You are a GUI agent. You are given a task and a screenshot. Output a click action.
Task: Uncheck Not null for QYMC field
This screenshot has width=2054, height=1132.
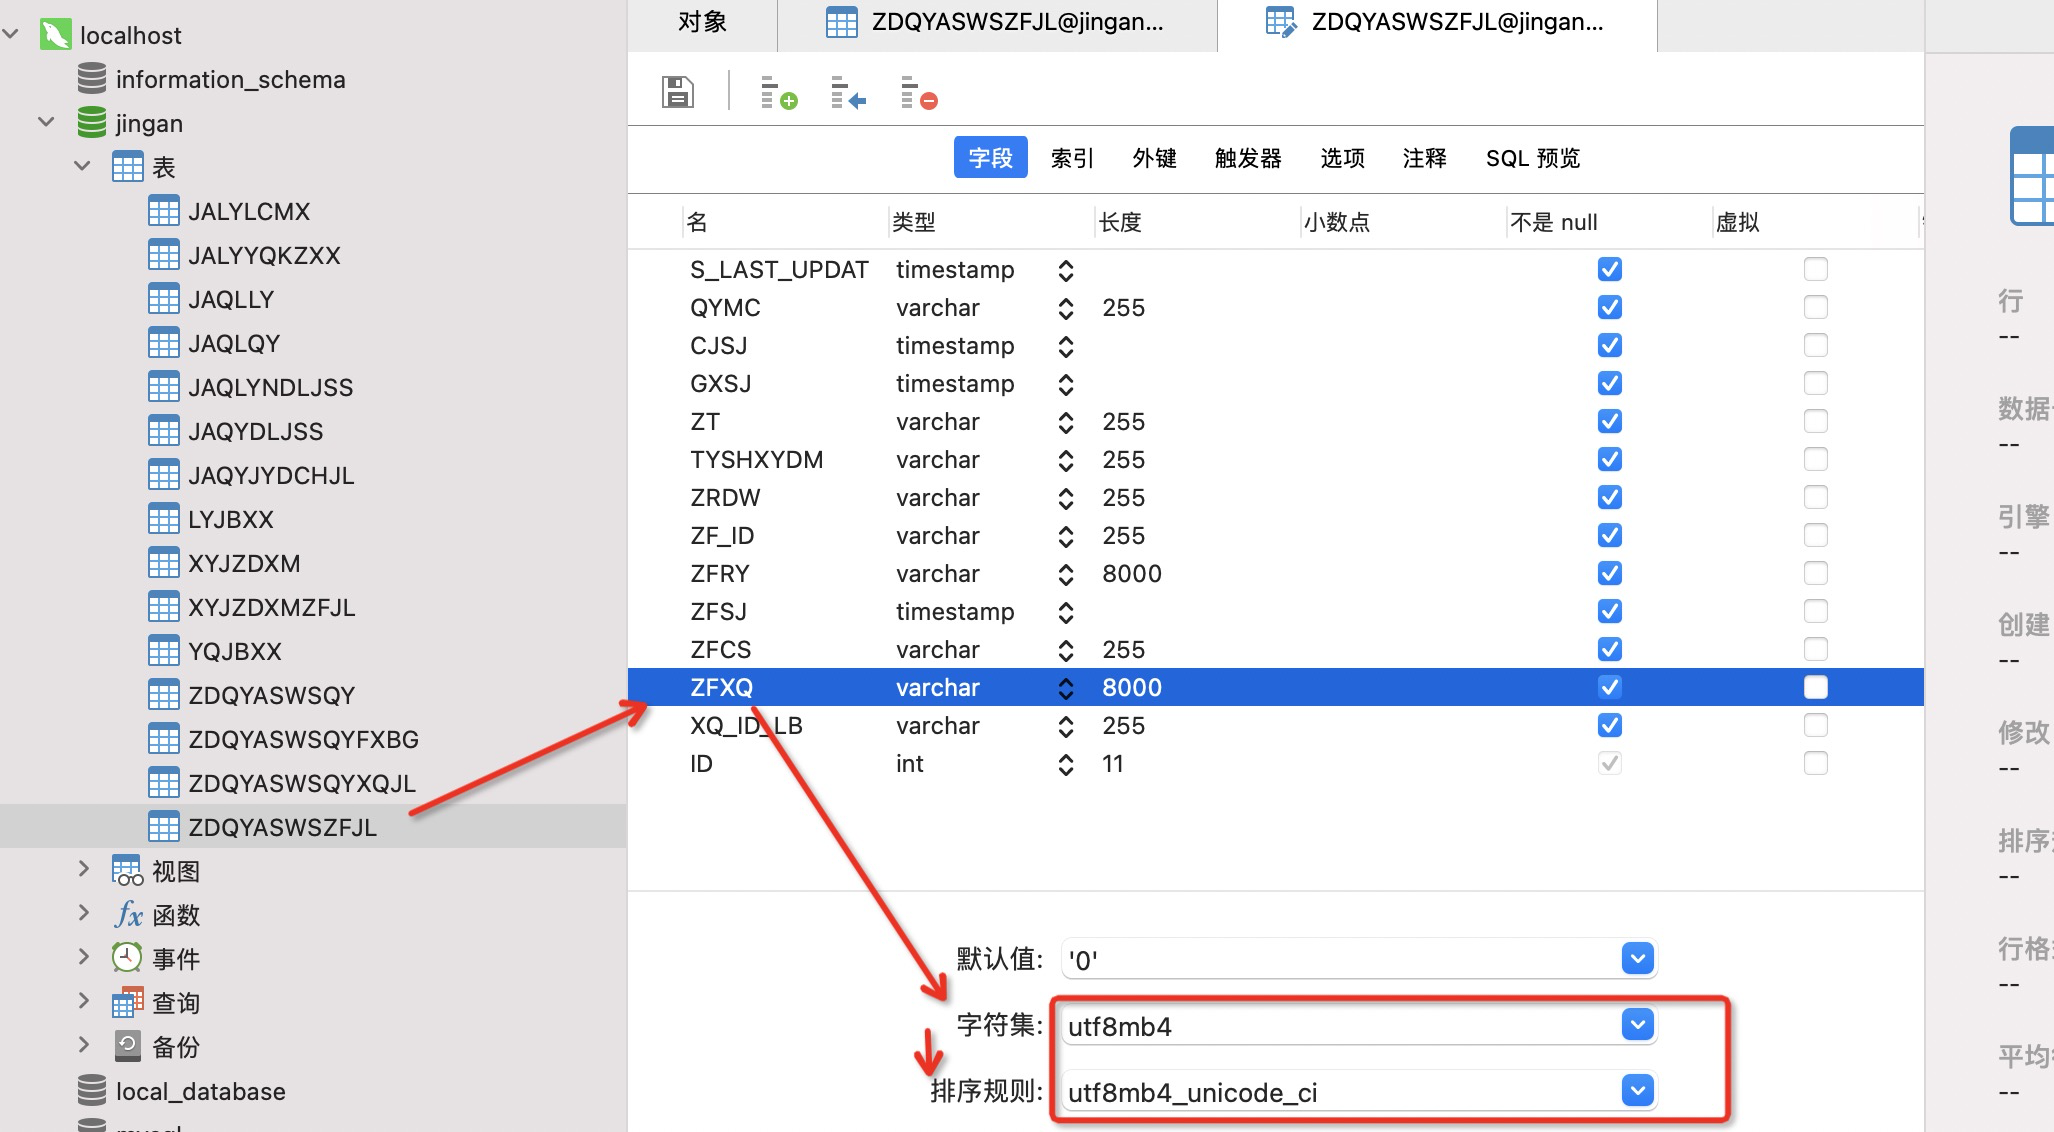coord(1609,307)
